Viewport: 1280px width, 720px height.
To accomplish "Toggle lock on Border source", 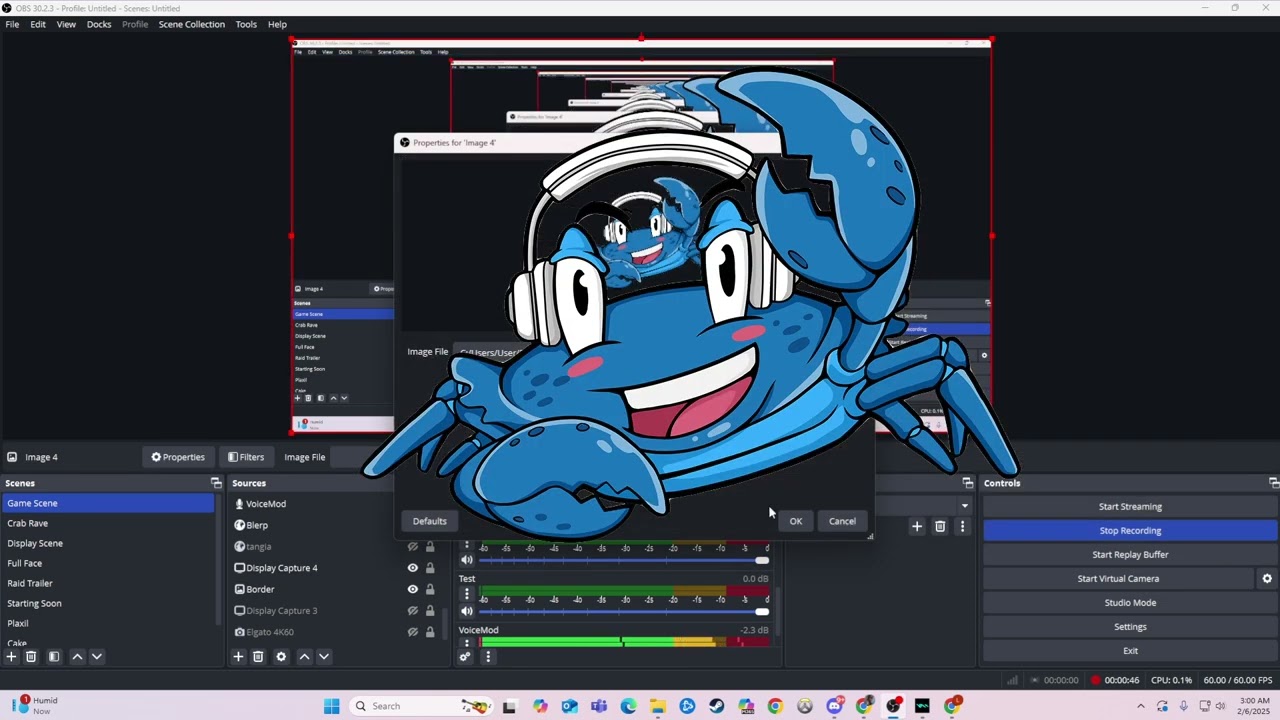I will (x=430, y=589).
